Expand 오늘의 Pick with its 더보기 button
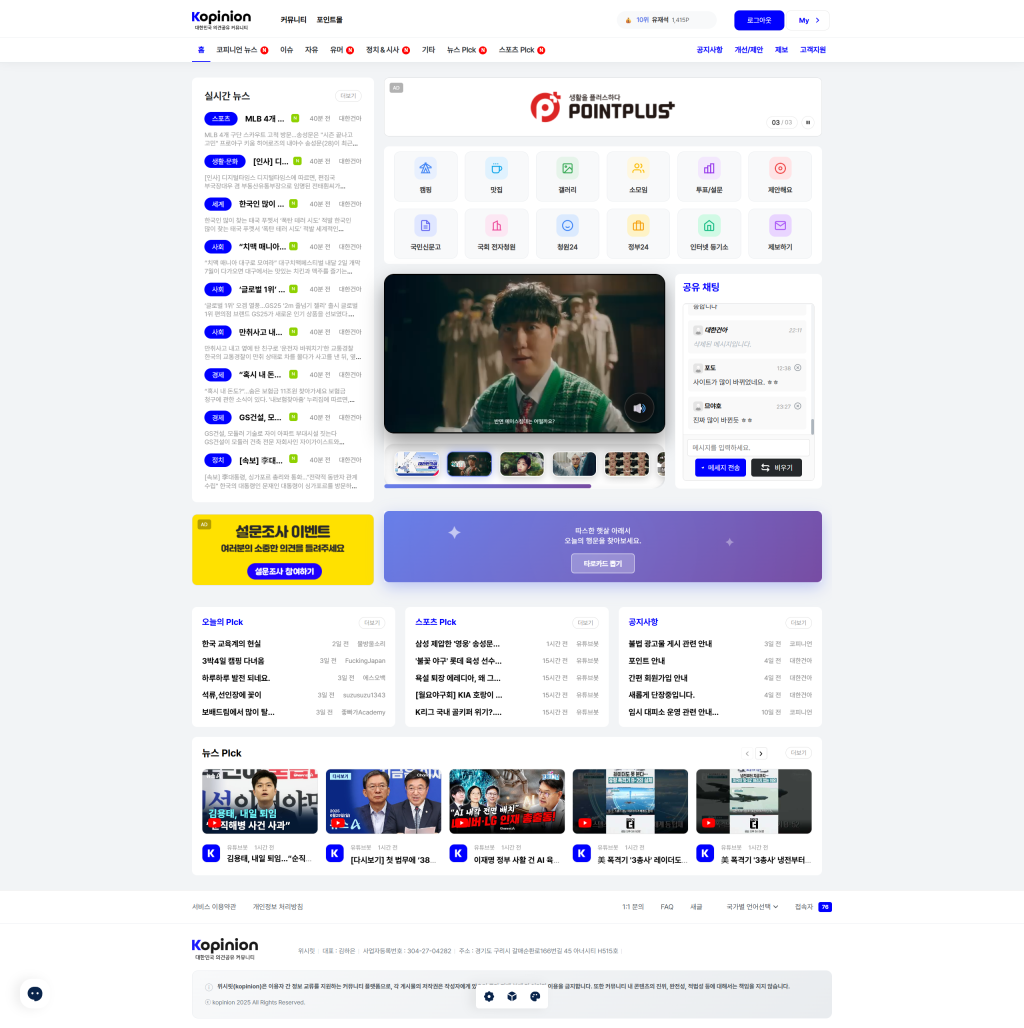This screenshot has height=1028, width=1024. pos(372,622)
